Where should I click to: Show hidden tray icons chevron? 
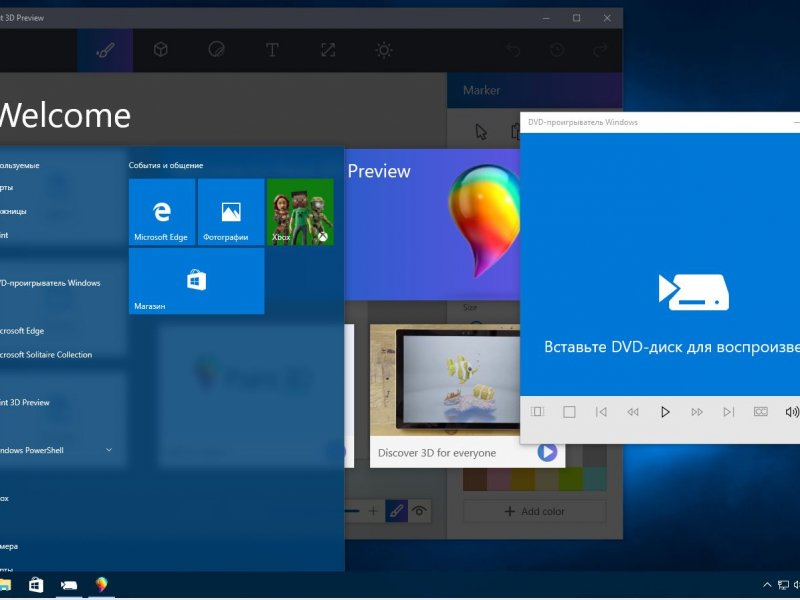coord(767,585)
